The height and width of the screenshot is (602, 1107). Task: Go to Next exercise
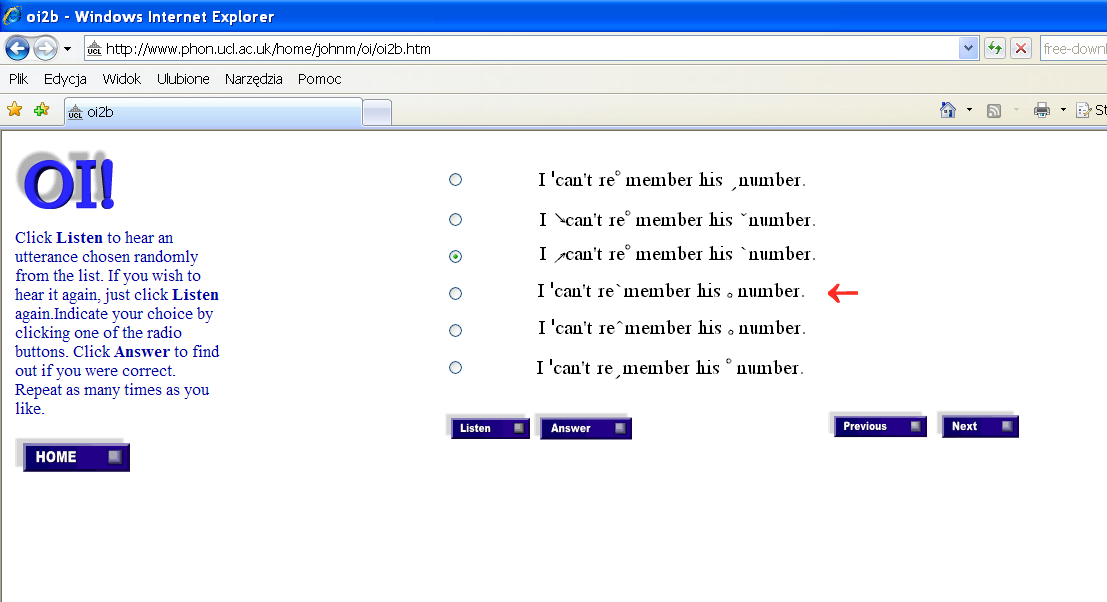981,426
